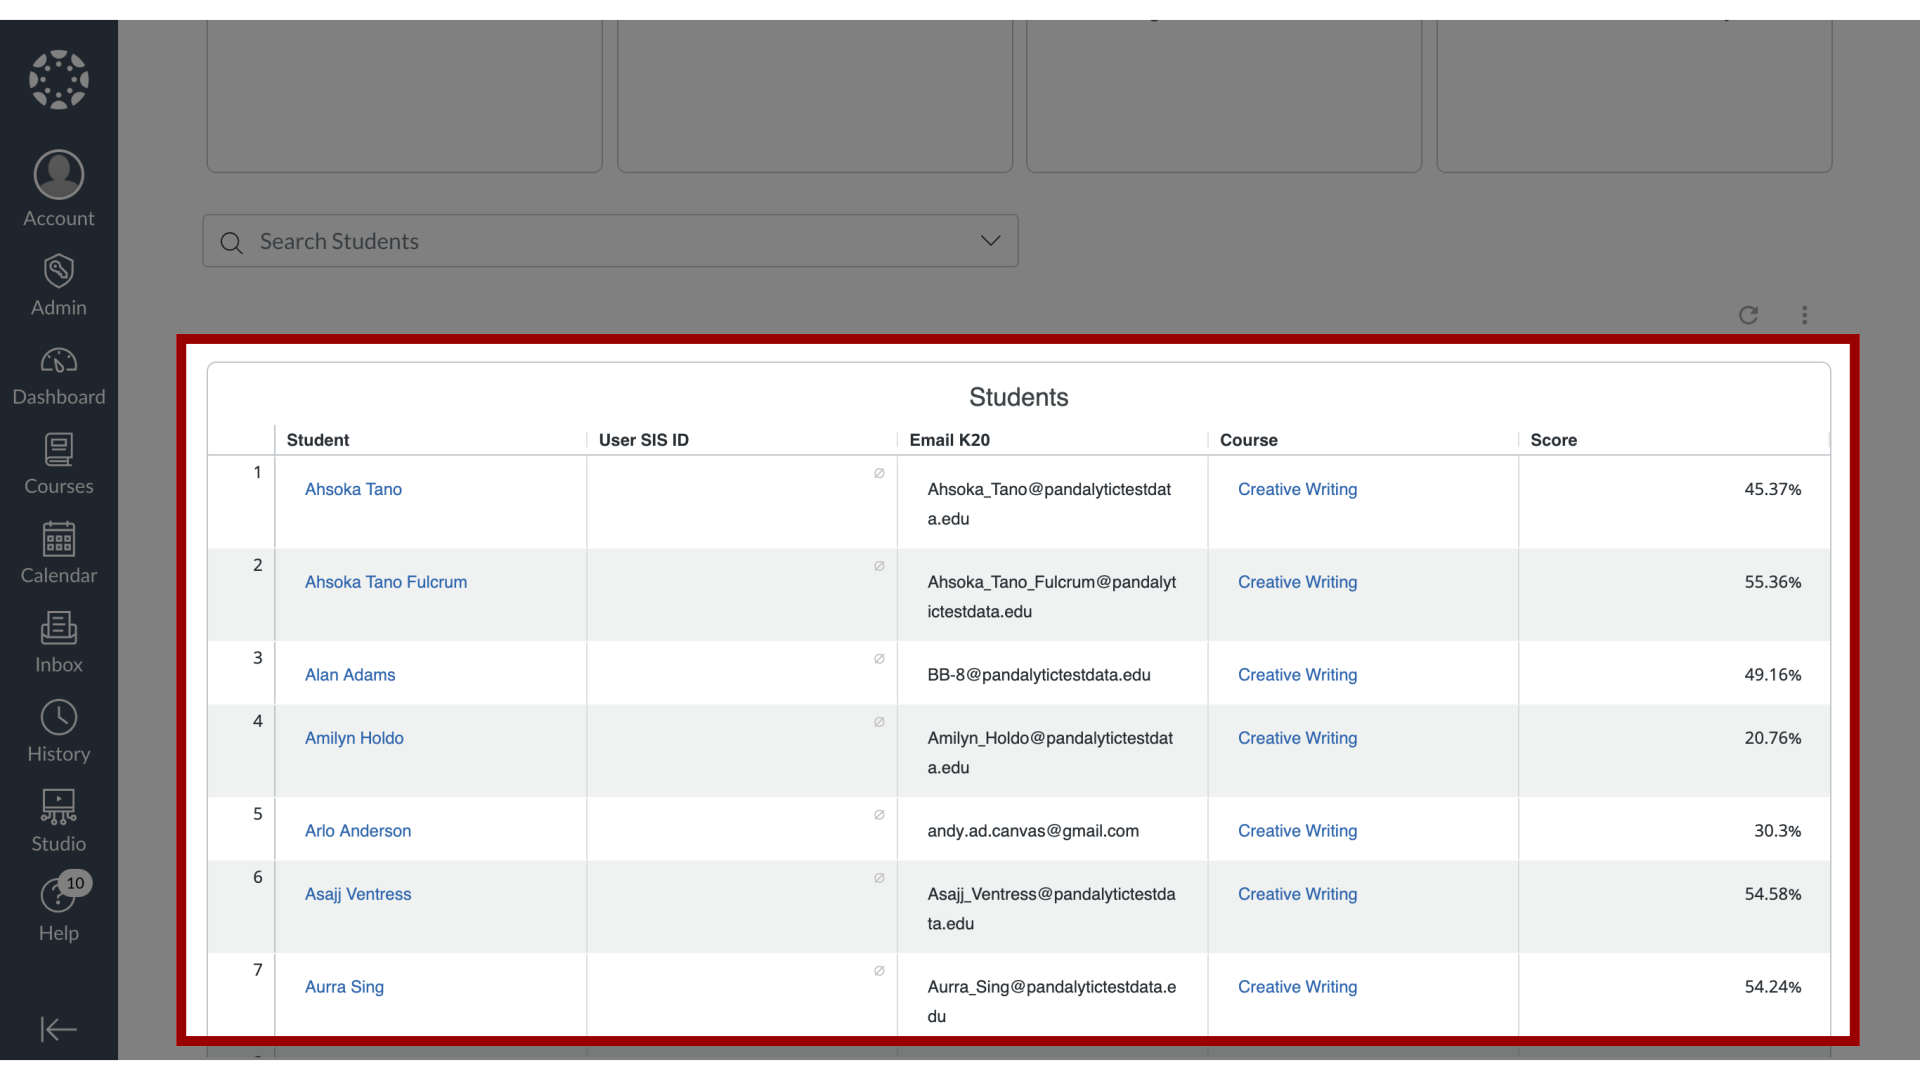Viewport: 1920px width, 1080px height.
Task: Click the refresh icon above the table
Action: 1748,315
